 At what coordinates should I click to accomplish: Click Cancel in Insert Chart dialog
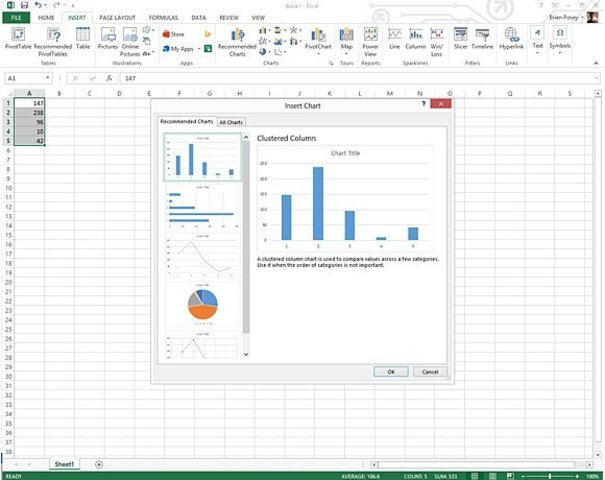[x=430, y=372]
